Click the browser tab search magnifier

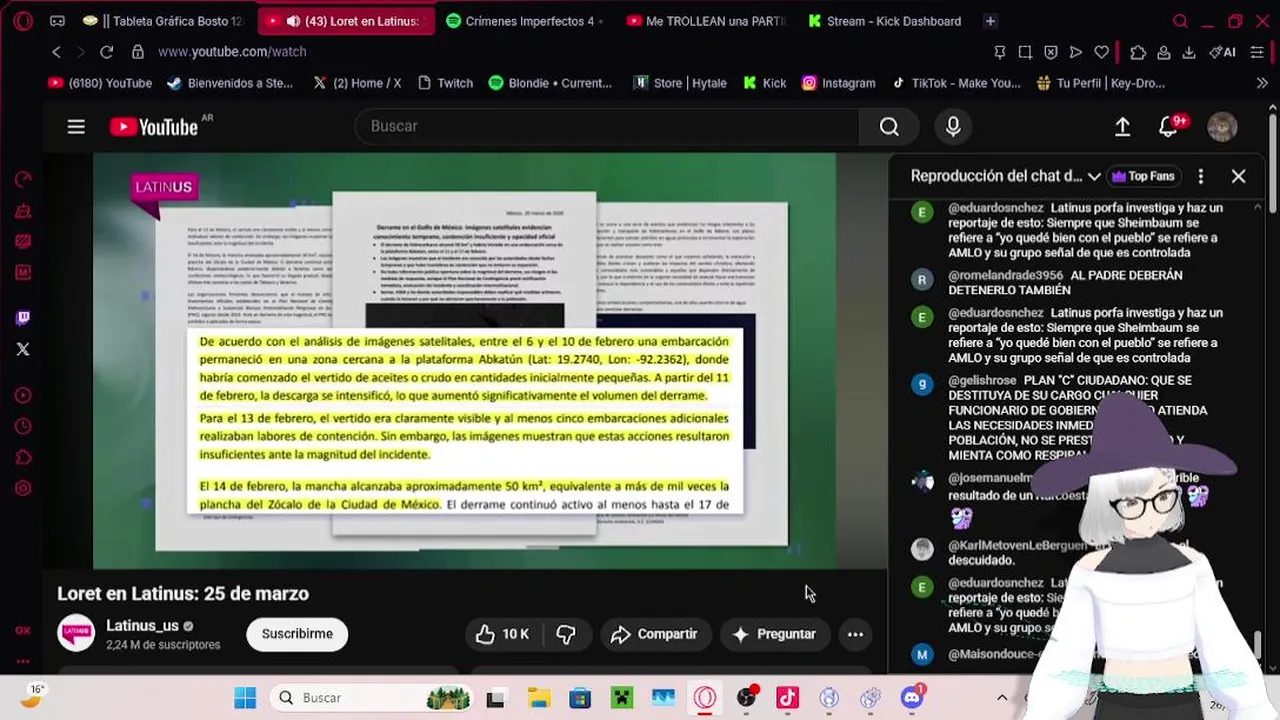[1180, 21]
